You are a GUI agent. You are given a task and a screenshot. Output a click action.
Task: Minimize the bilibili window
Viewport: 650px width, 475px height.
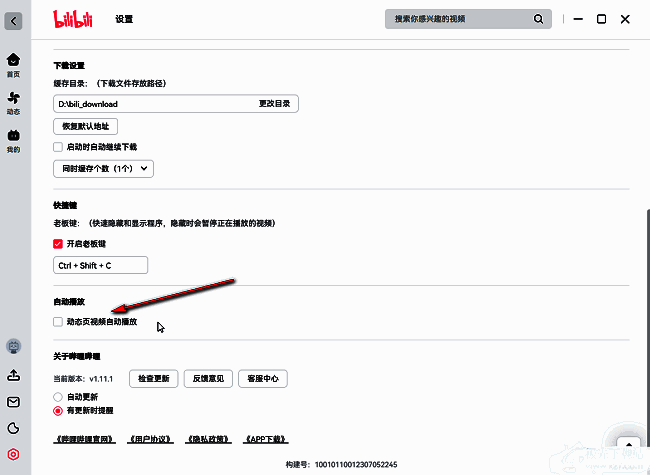click(x=578, y=19)
